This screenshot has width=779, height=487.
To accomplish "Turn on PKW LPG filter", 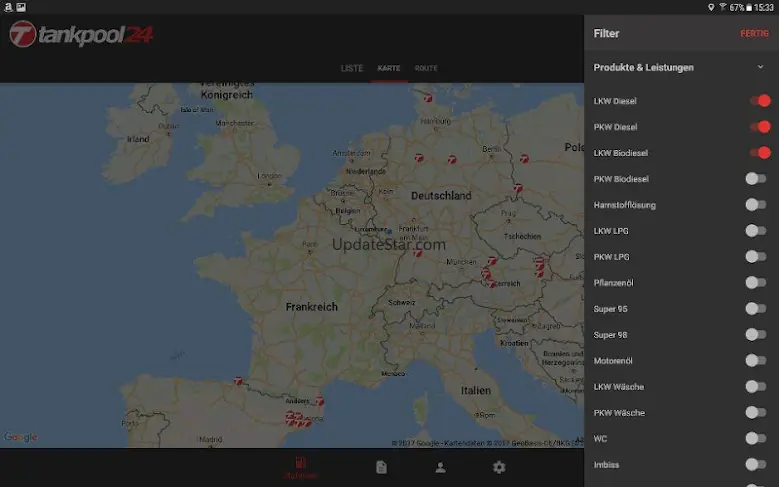I will pos(756,256).
